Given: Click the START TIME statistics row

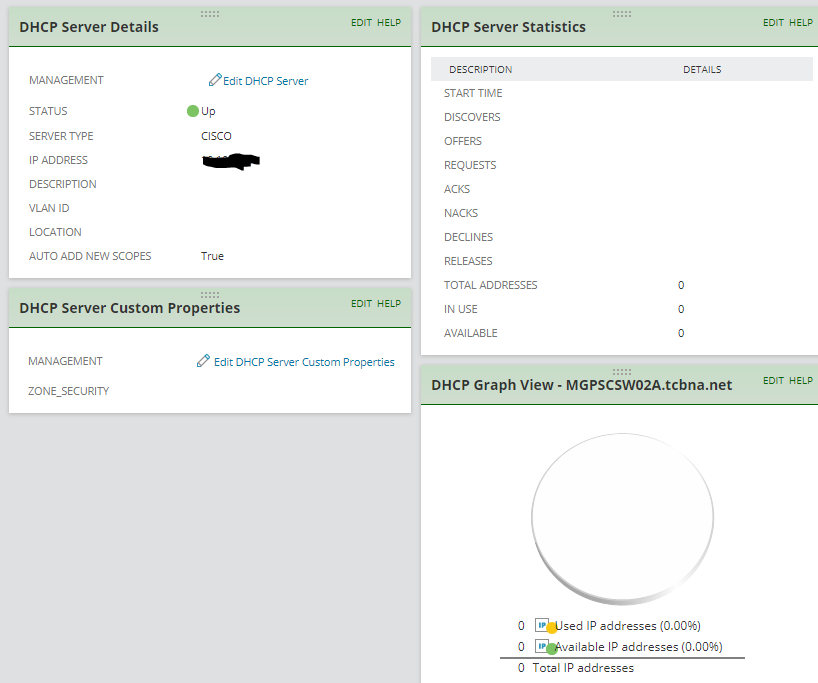Looking at the screenshot, I should point(622,93).
